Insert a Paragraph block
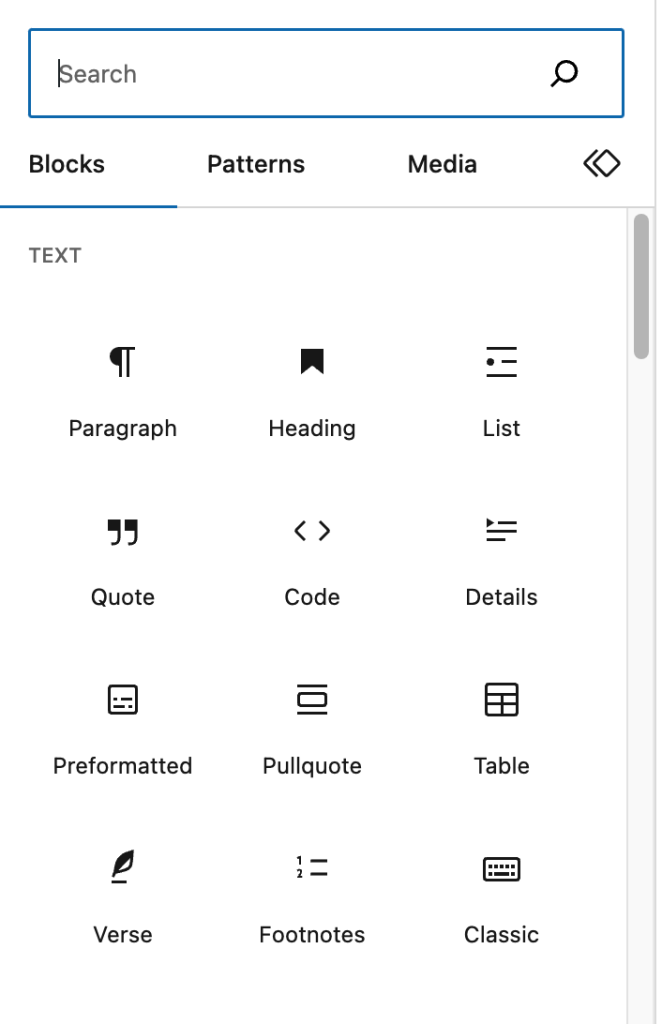The width and height of the screenshot is (662, 1024). pyautogui.click(x=122, y=389)
